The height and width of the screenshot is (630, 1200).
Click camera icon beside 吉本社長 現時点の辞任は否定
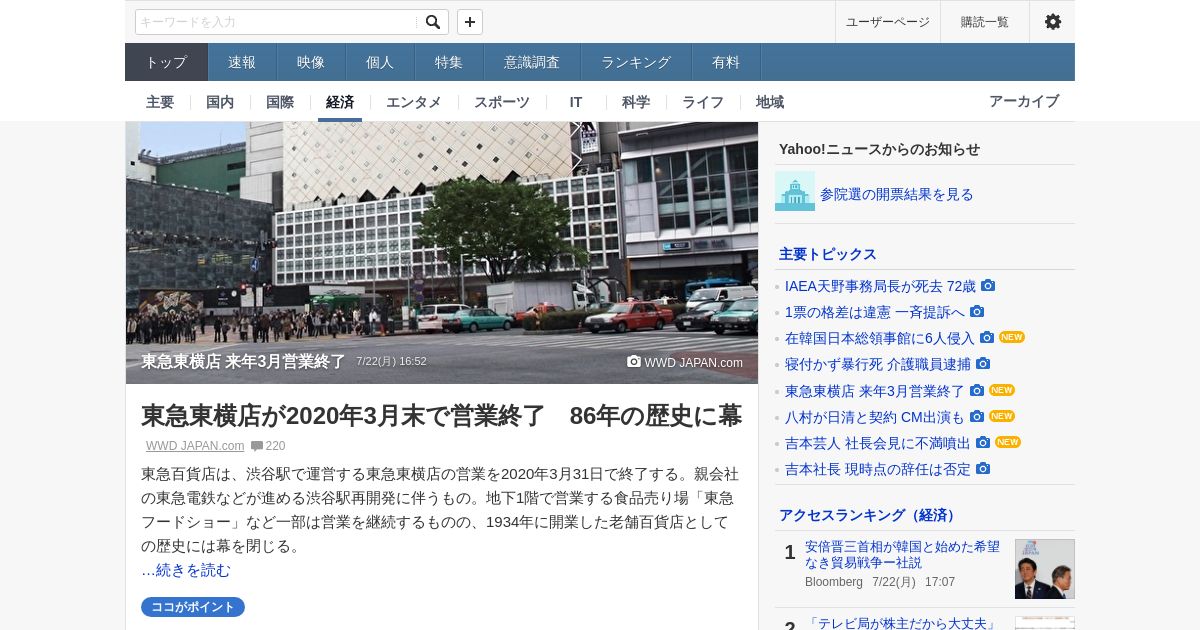point(983,468)
